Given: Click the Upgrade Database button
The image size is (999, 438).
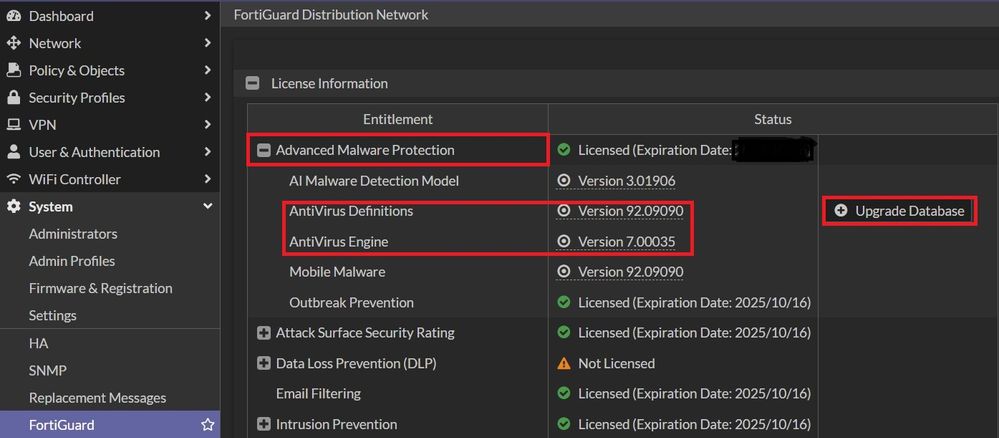Looking at the screenshot, I should point(899,211).
